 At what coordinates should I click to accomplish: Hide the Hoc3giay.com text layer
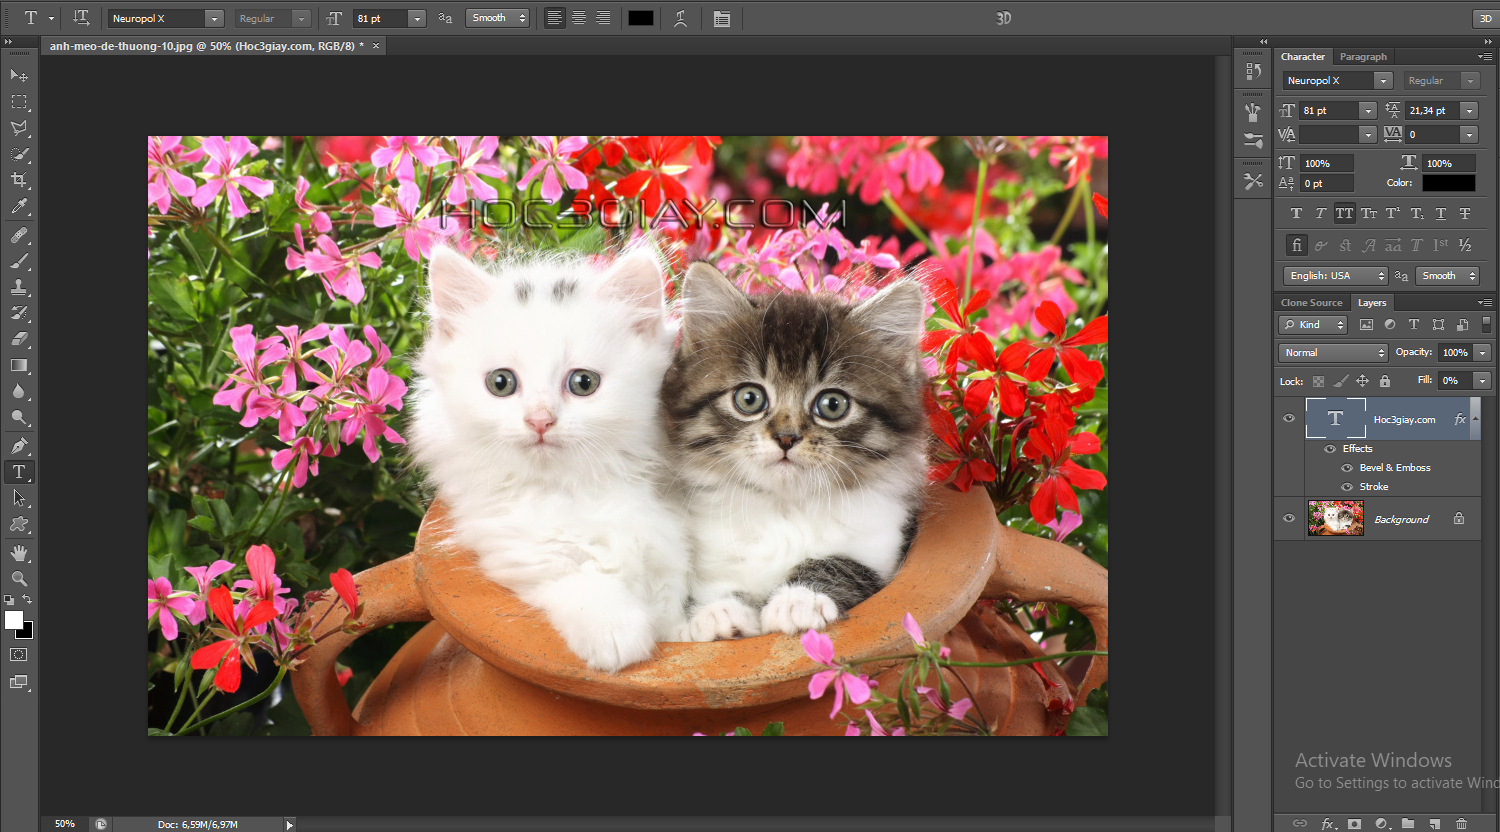[x=1289, y=419]
